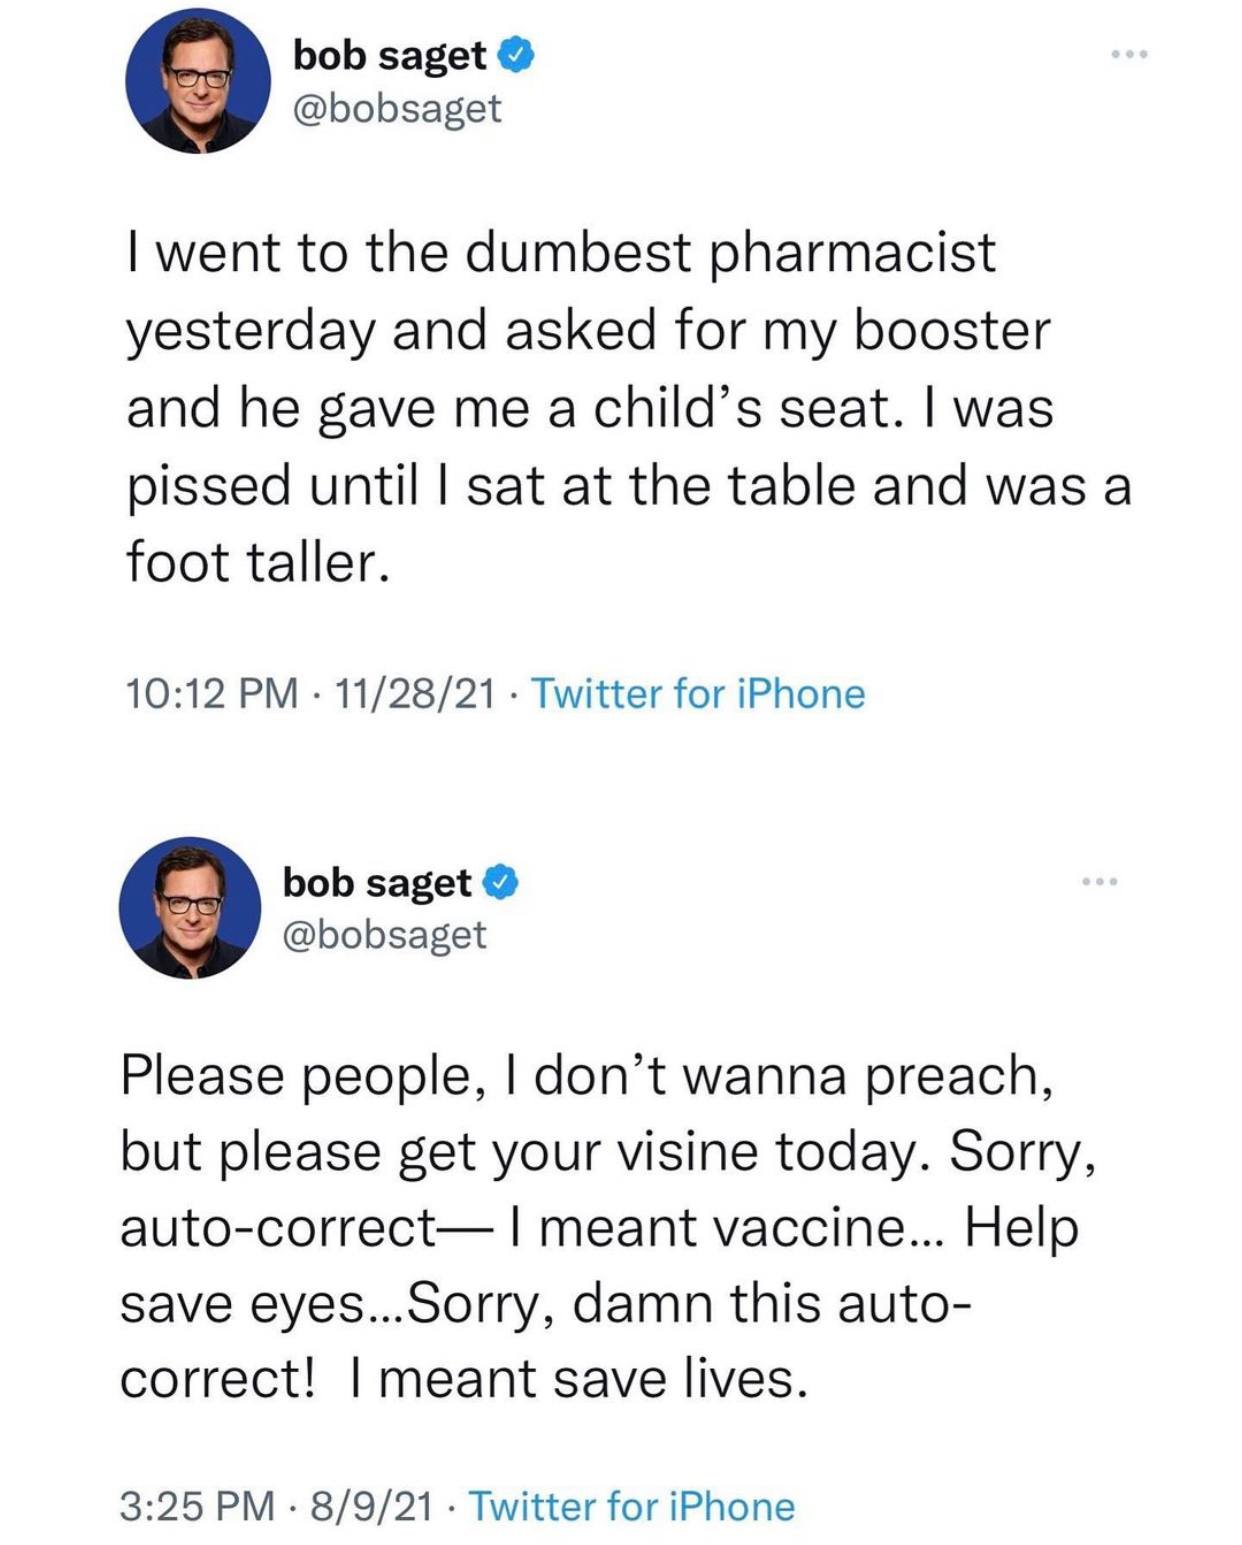
Task: Click the 3:25 PM timestamp
Action: [x=198, y=1506]
